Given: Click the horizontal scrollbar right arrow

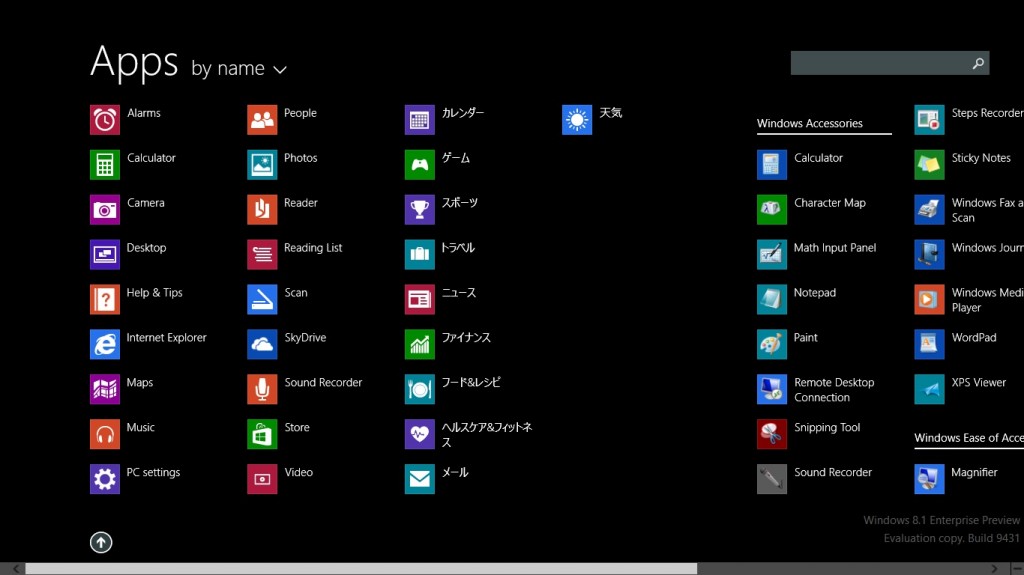Looking at the screenshot, I should [x=994, y=569].
